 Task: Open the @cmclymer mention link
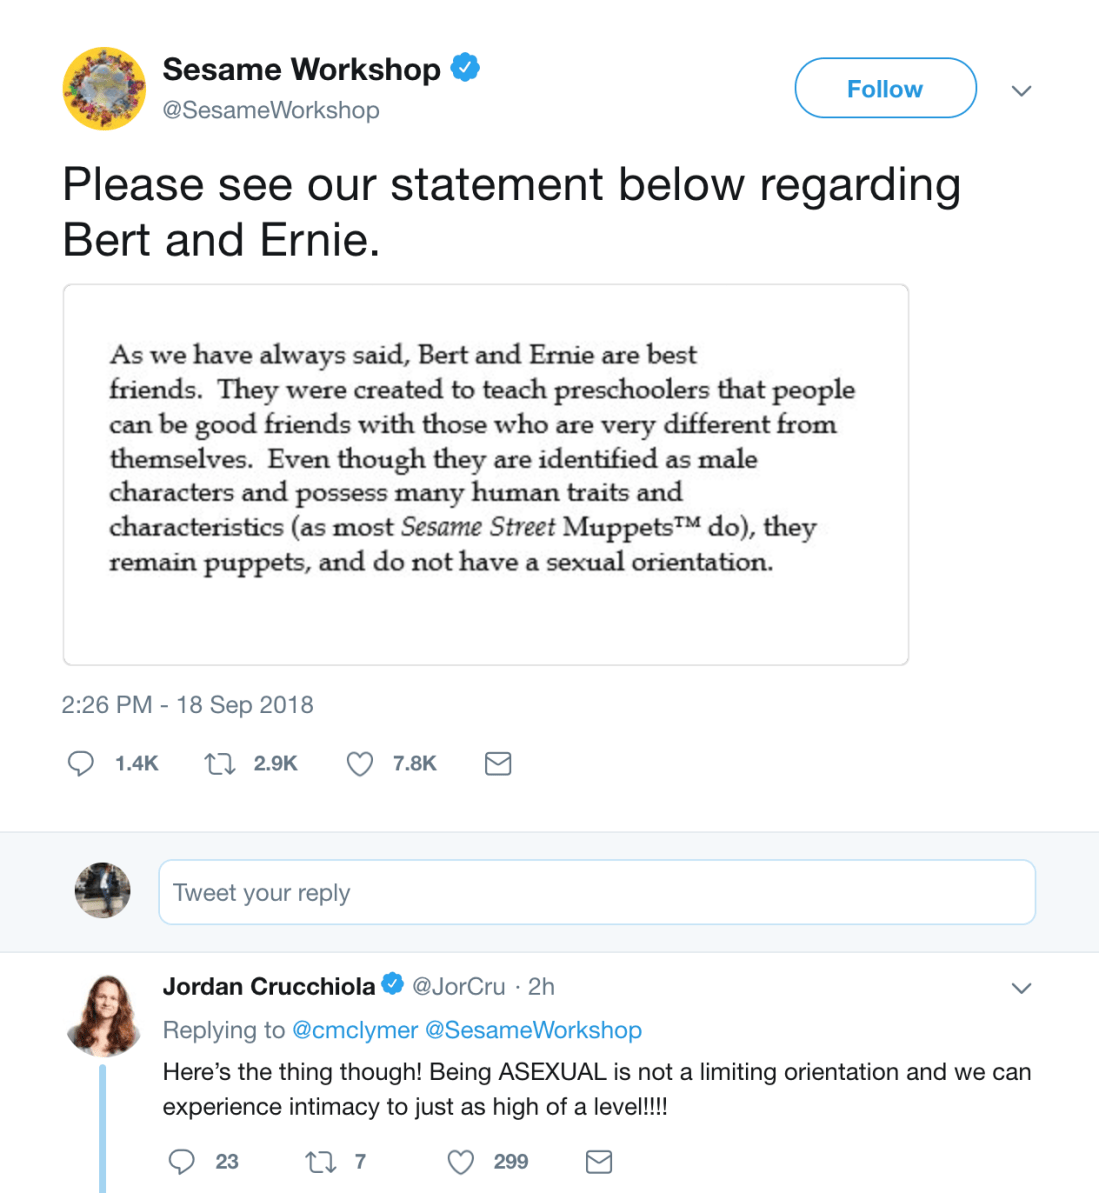click(355, 1030)
